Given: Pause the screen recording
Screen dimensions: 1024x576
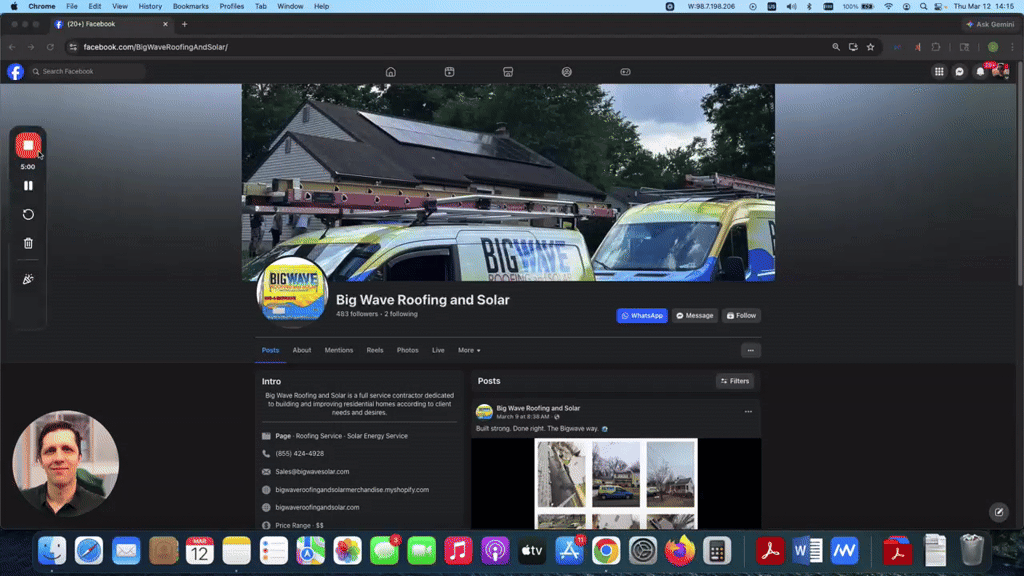Looking at the screenshot, I should 28,185.
